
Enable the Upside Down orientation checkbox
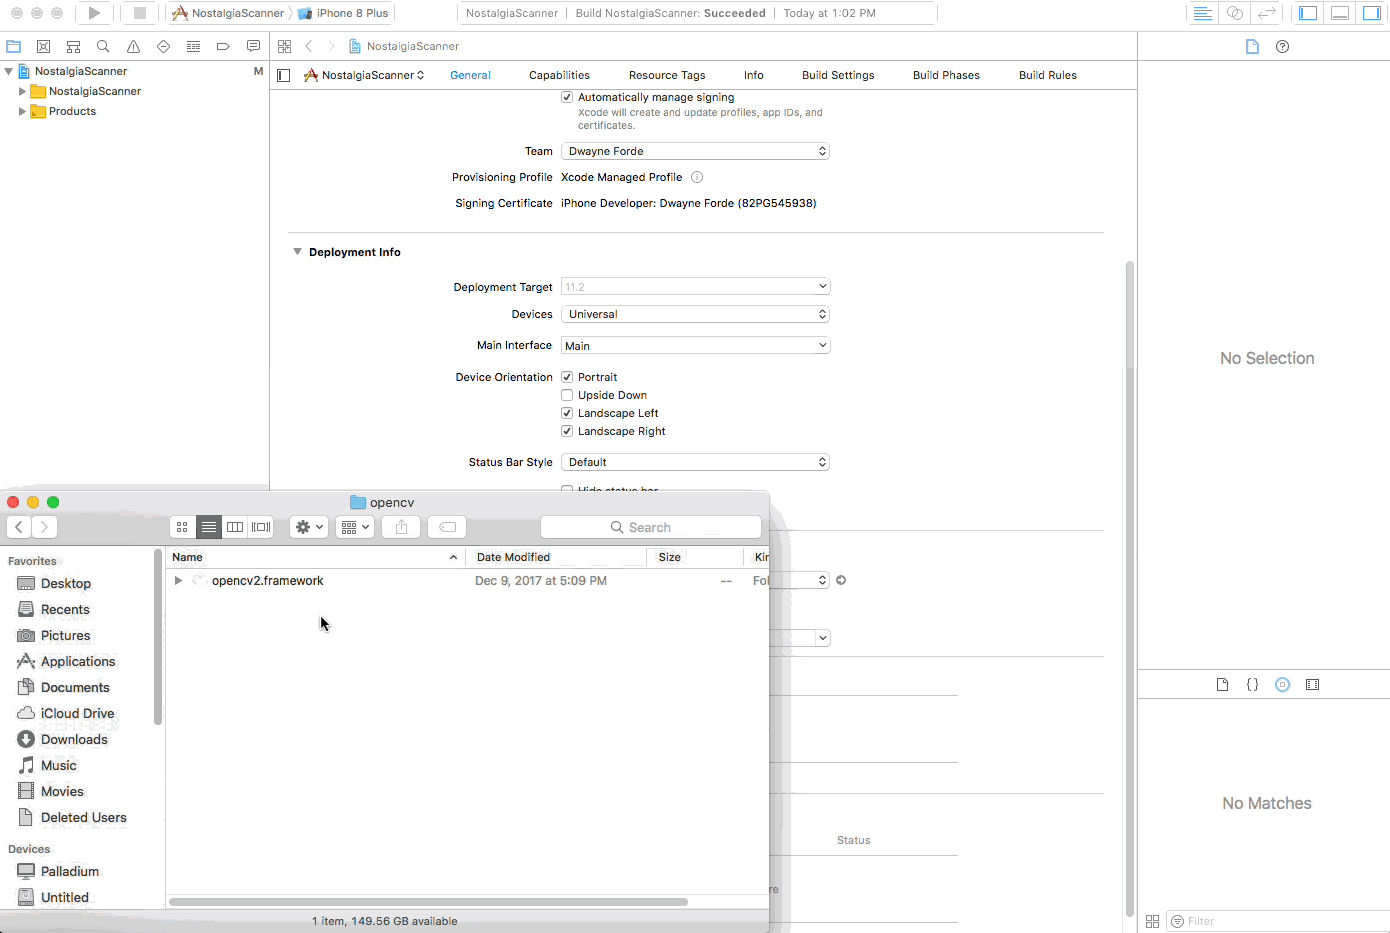pyautogui.click(x=567, y=395)
